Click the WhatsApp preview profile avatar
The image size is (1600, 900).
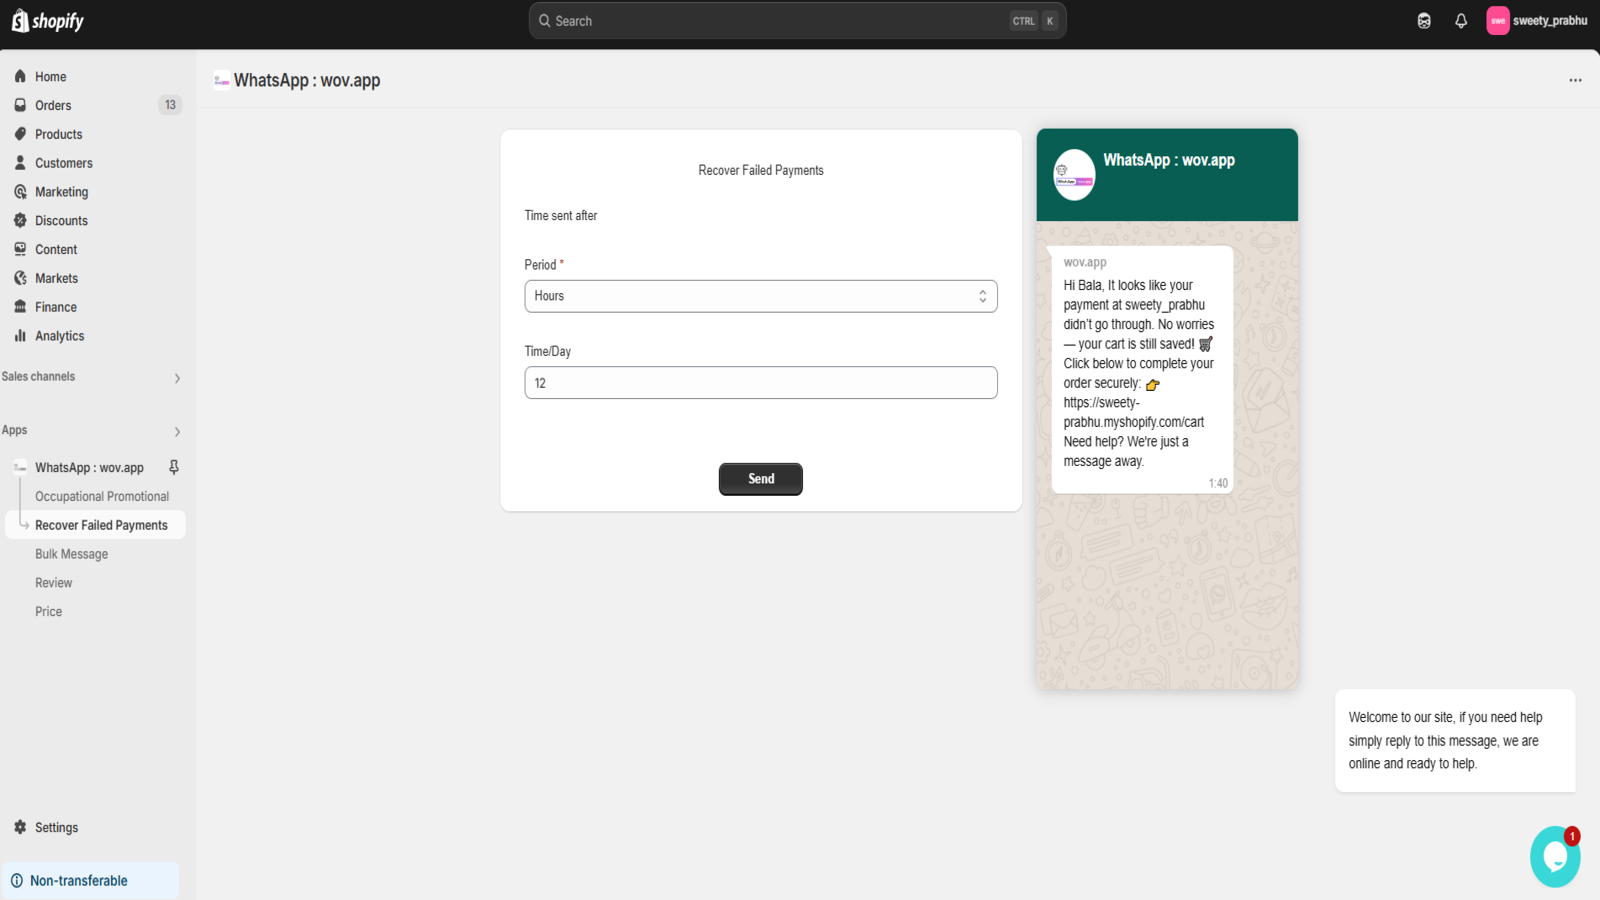click(1074, 175)
